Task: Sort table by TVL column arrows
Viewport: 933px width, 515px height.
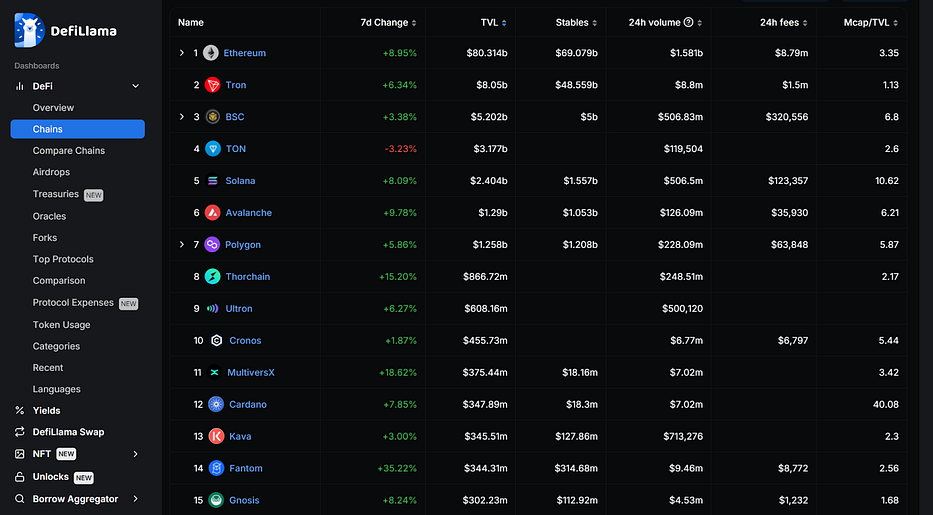Action: (504, 23)
